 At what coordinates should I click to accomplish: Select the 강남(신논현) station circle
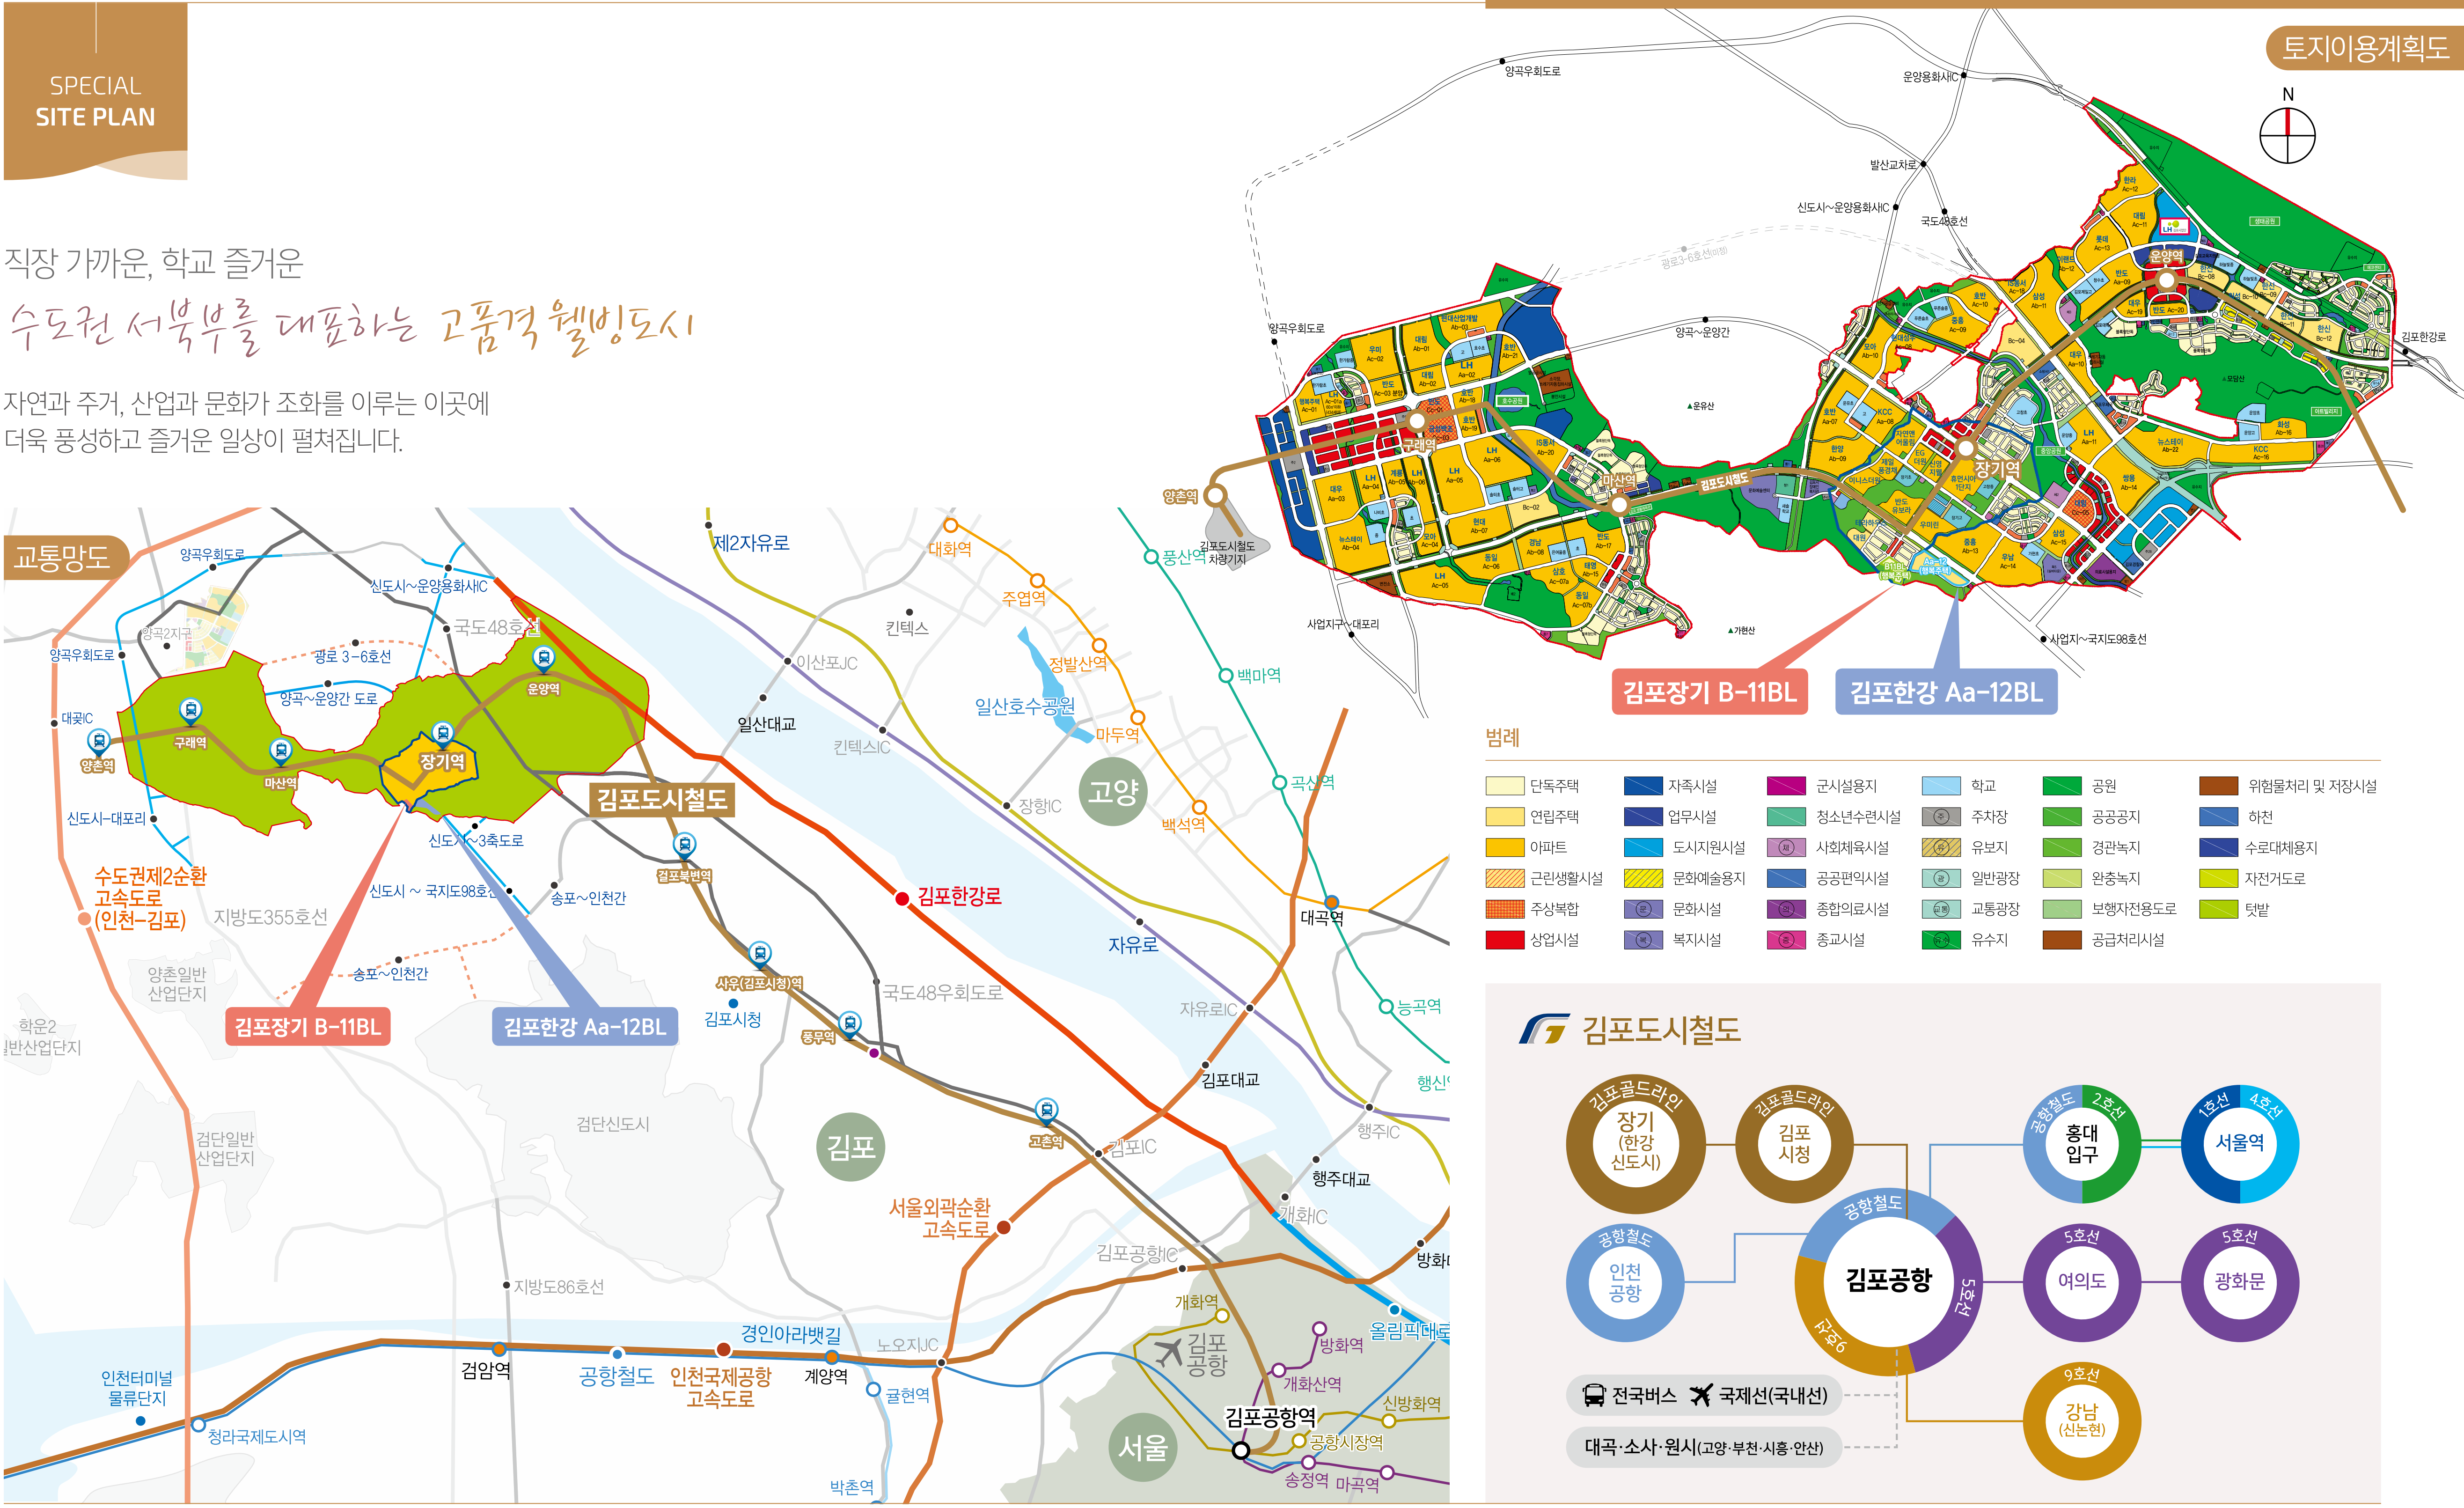(x=2082, y=1421)
